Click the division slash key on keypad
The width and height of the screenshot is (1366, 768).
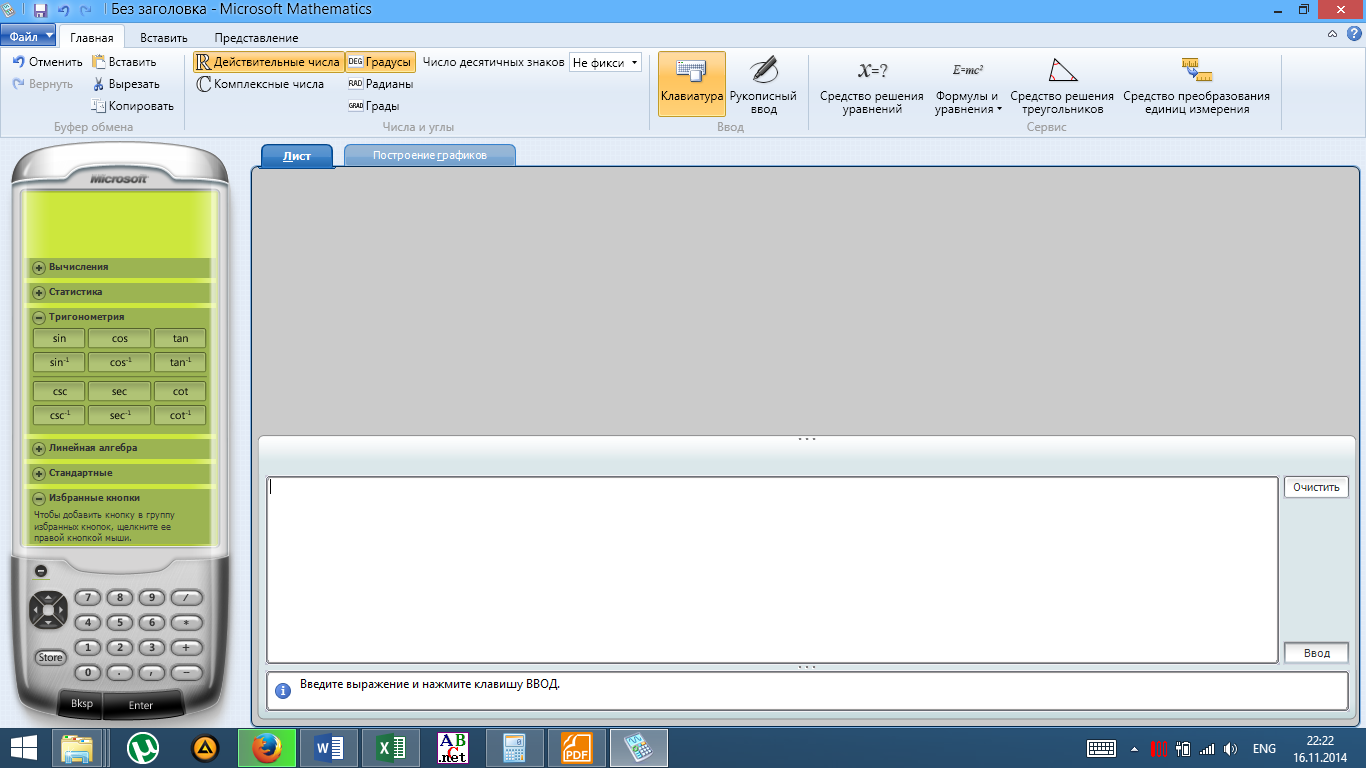click(186, 598)
